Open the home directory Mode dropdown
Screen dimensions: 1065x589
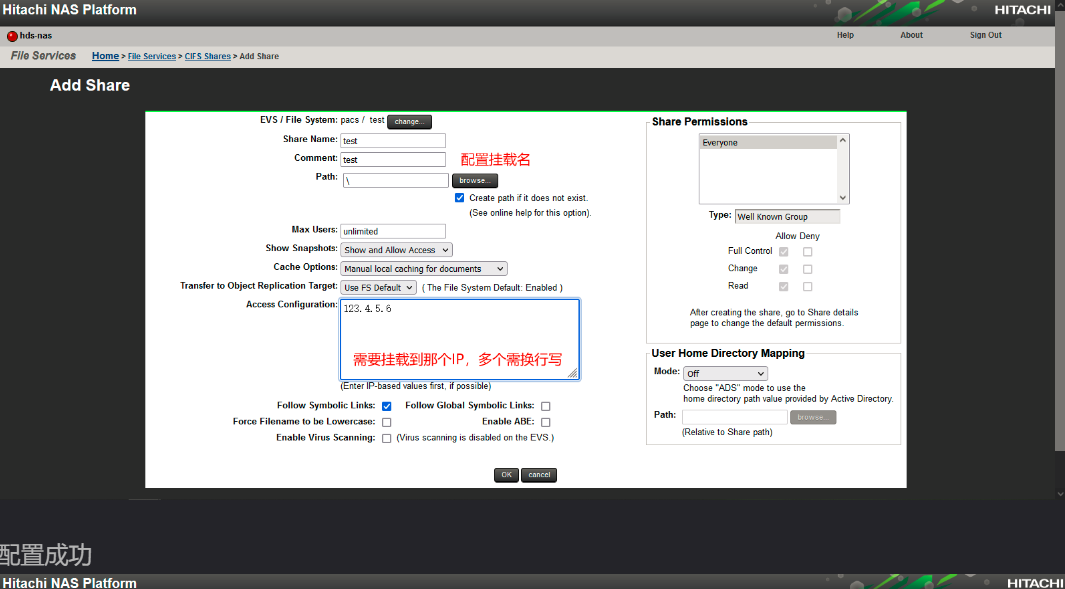coord(725,374)
